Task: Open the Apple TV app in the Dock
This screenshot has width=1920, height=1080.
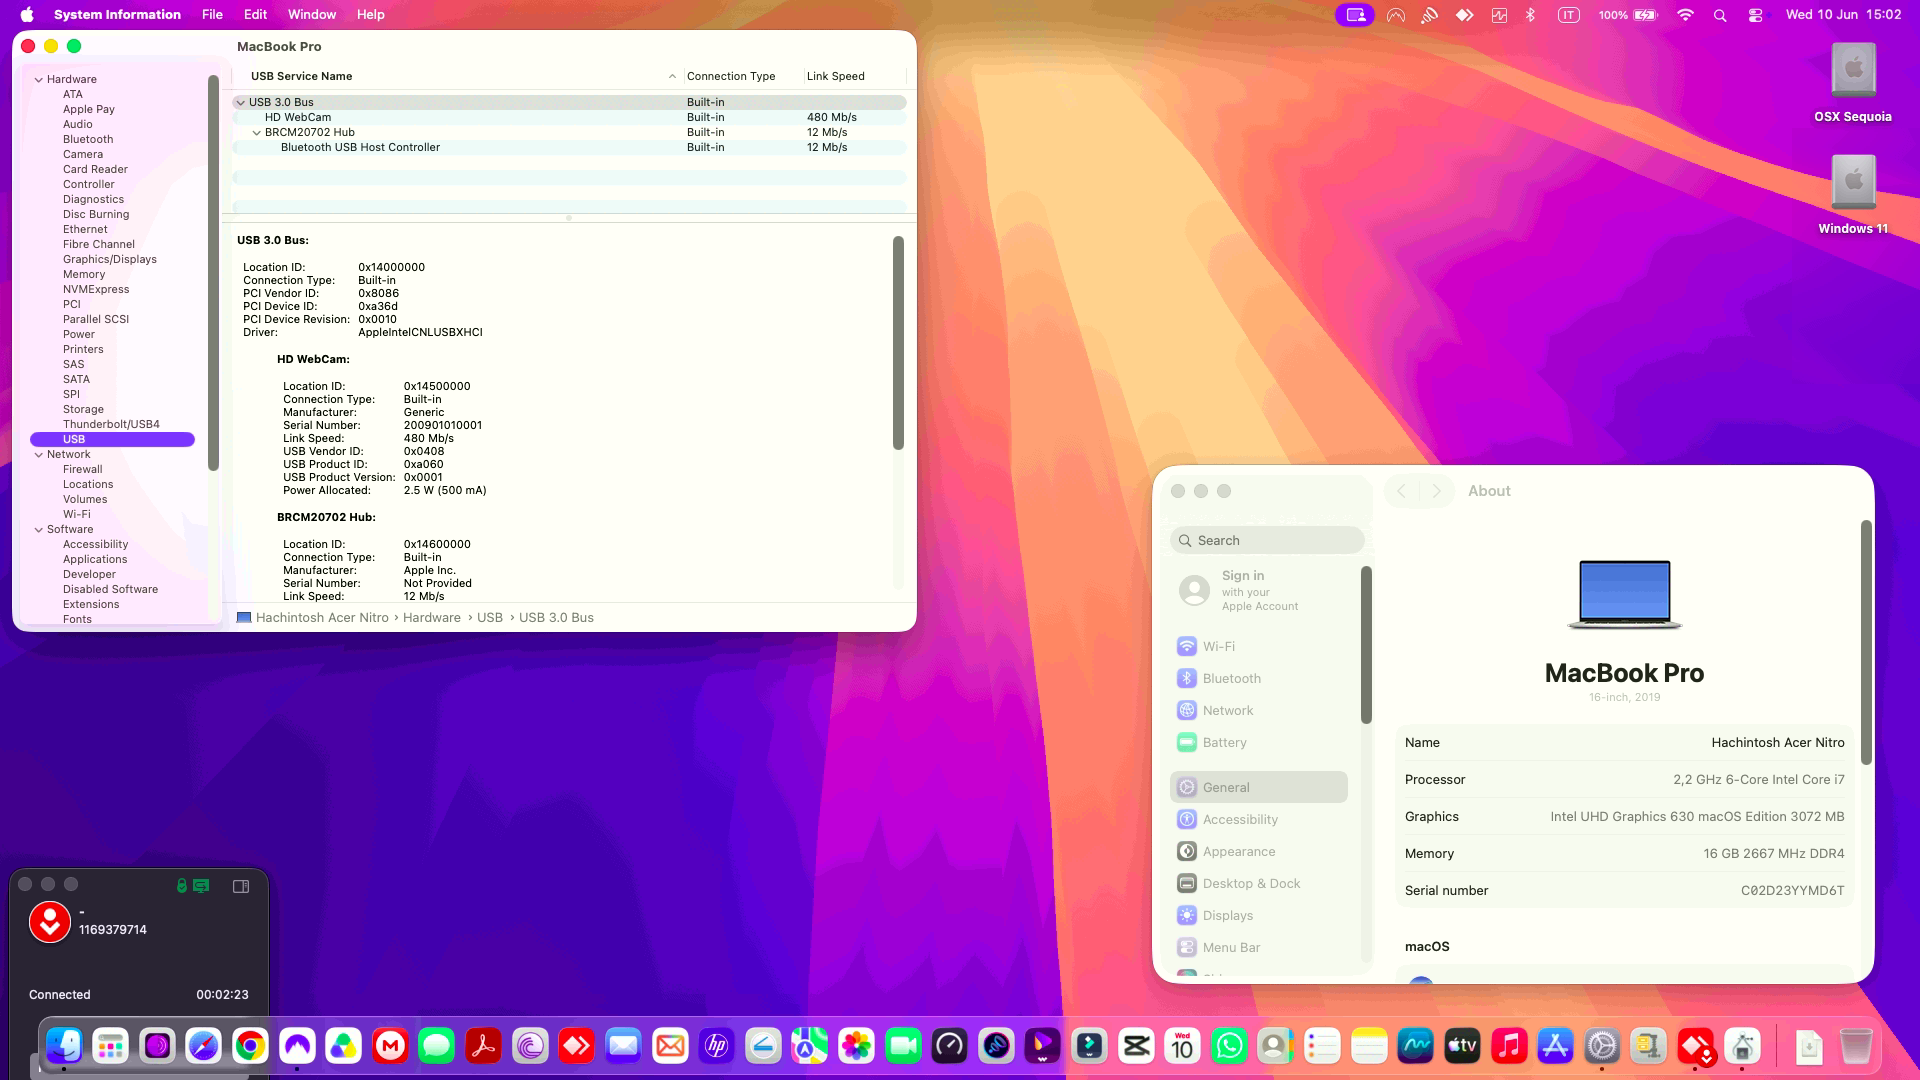Action: 1462,1046
